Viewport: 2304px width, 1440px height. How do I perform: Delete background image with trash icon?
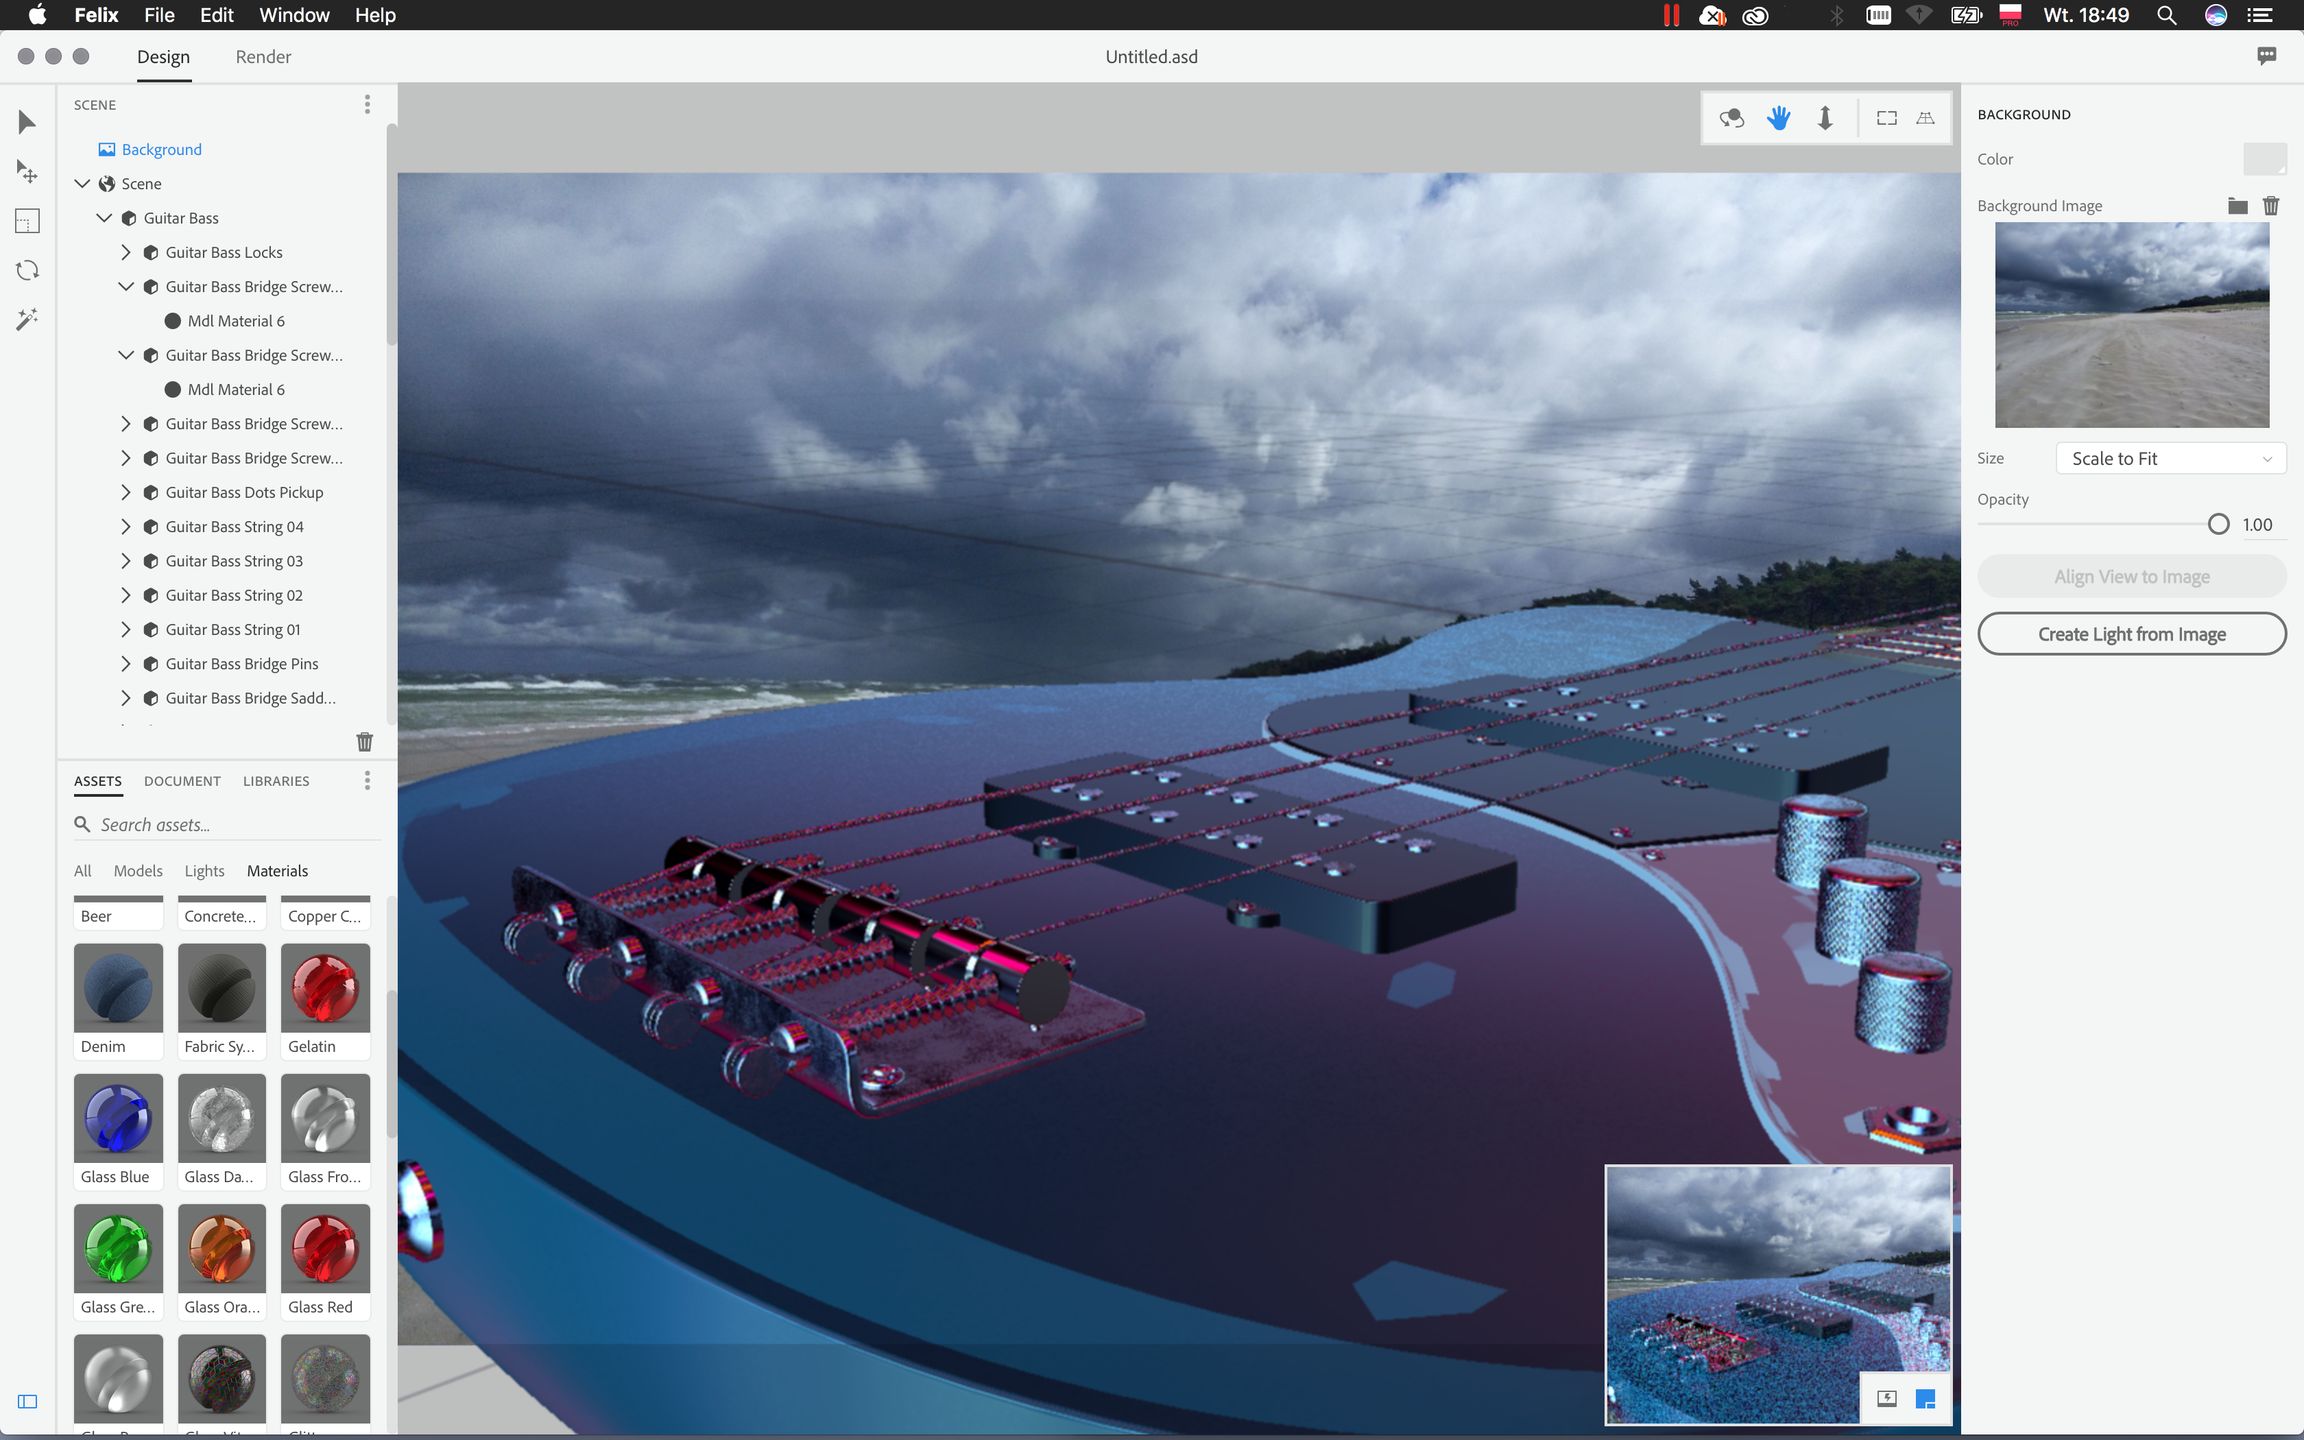click(x=2271, y=205)
